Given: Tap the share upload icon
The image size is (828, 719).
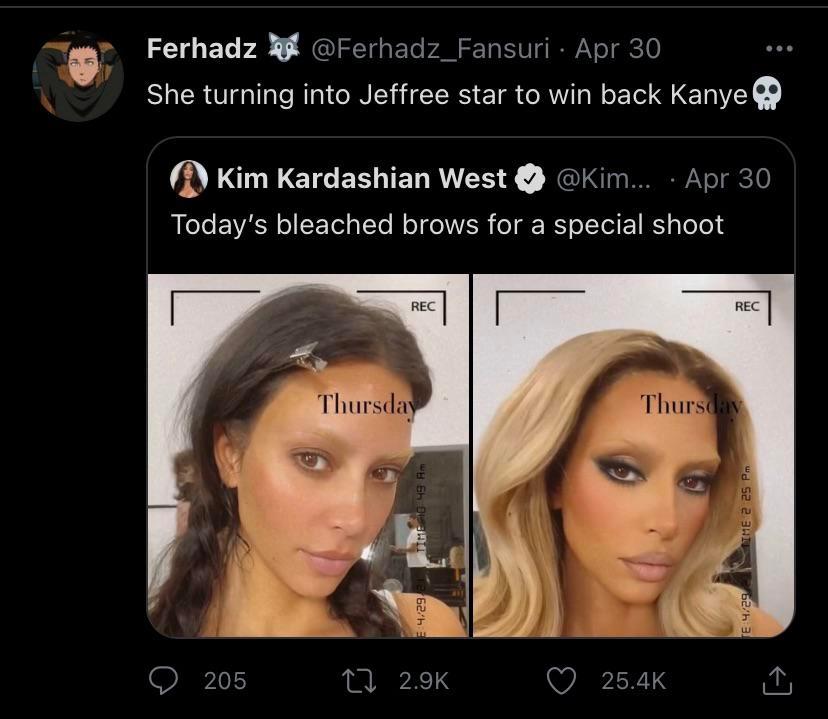Looking at the screenshot, I should click(776, 680).
